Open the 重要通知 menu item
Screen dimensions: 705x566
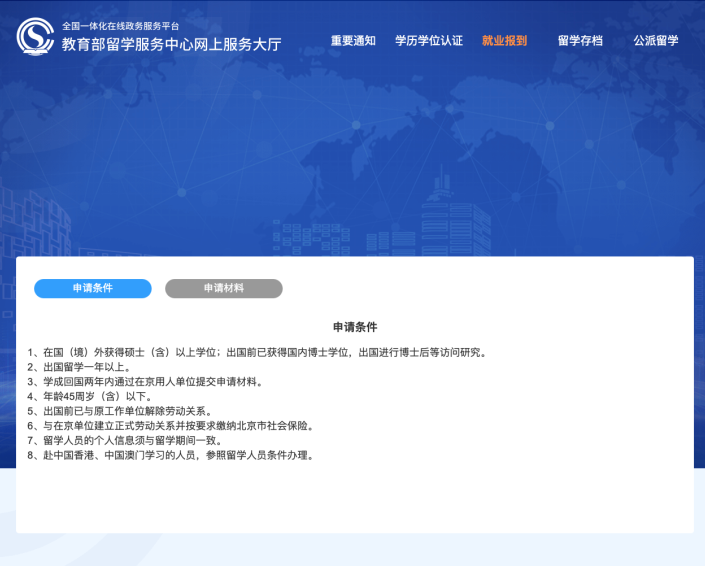(353, 41)
